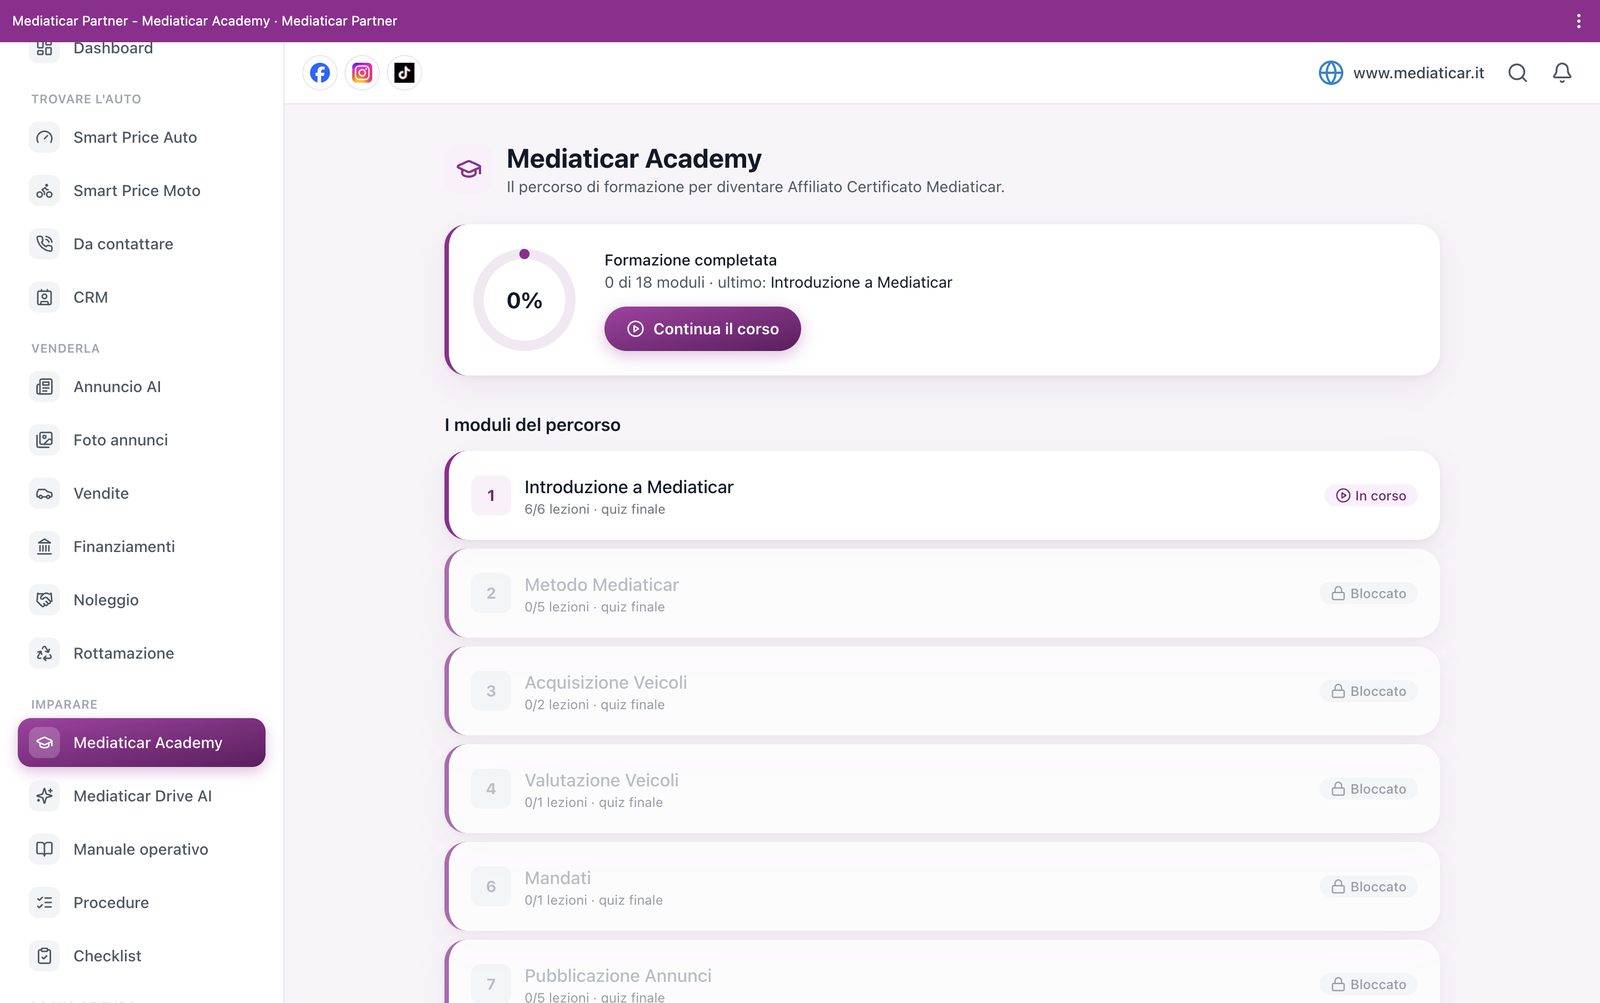Click the In corso status badge
The width and height of the screenshot is (1600, 1003).
1371,496
